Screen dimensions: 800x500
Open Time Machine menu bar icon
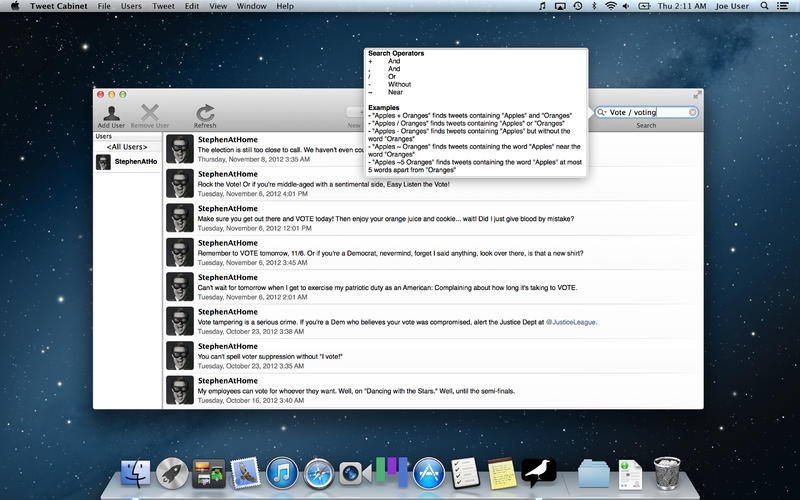click(578, 6)
